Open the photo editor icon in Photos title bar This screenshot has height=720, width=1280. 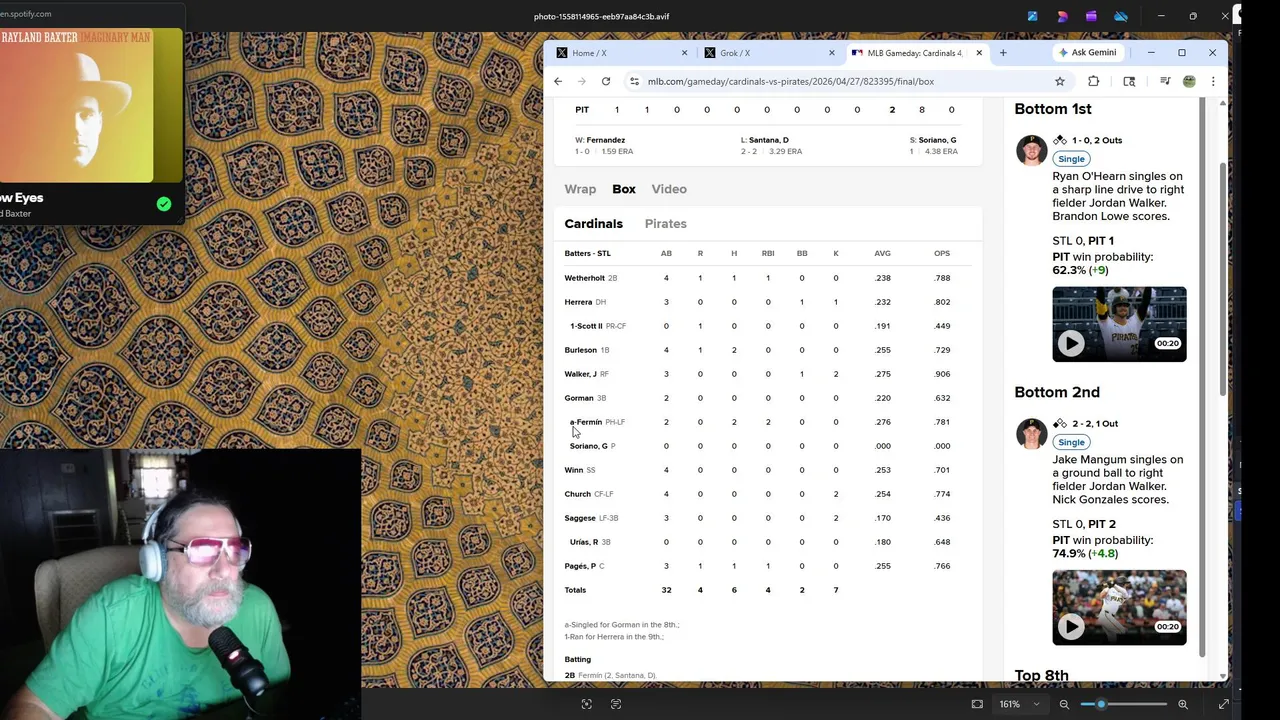(x=1032, y=16)
